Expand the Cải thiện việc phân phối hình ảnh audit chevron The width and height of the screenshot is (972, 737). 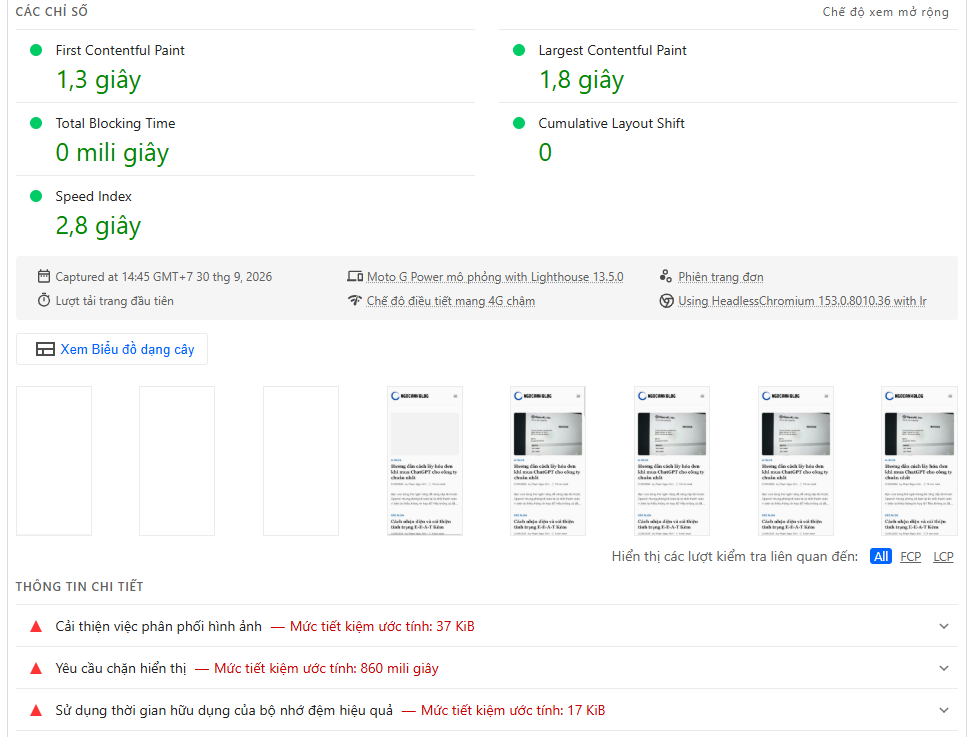pos(943,627)
